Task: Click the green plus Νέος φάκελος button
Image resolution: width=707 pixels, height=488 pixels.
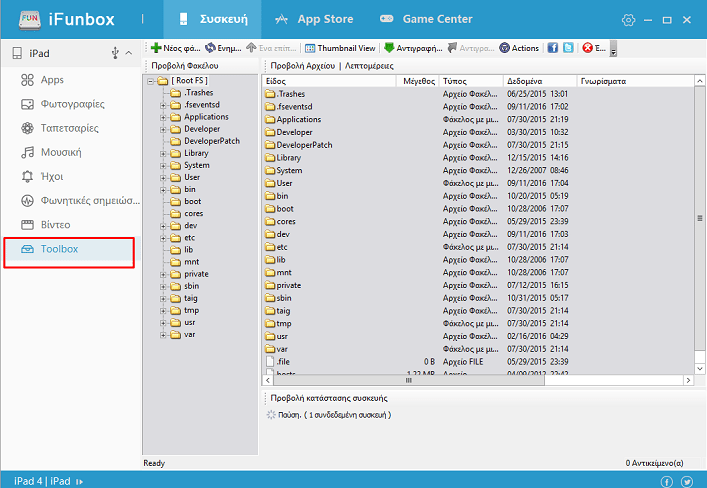Action: point(175,48)
